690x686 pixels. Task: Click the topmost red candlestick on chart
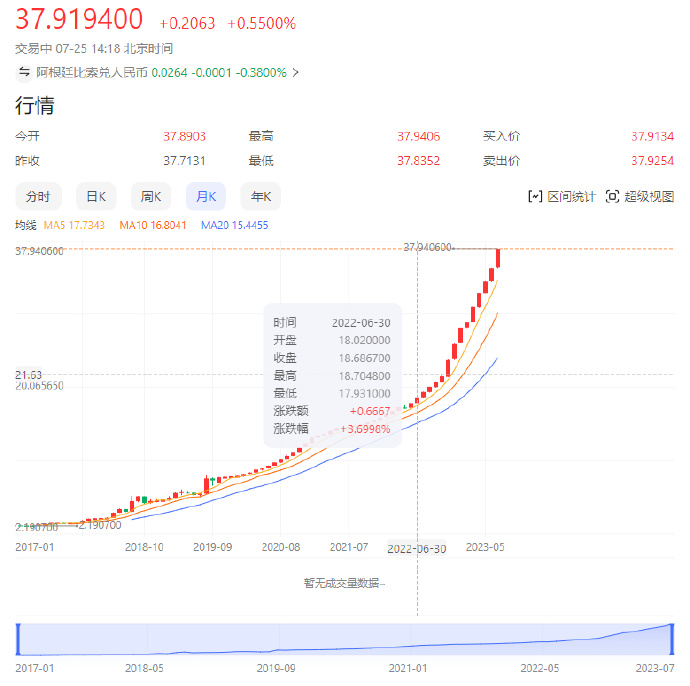(x=498, y=258)
